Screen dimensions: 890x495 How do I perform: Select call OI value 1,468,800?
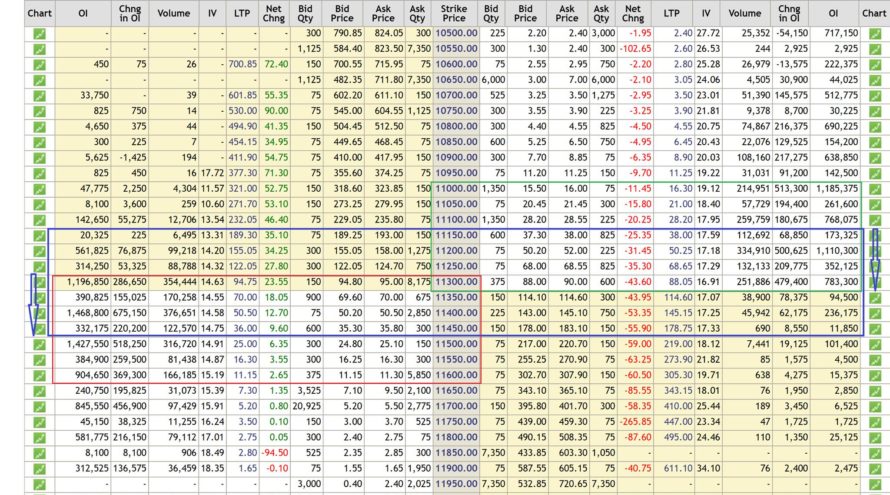[x=87, y=313]
